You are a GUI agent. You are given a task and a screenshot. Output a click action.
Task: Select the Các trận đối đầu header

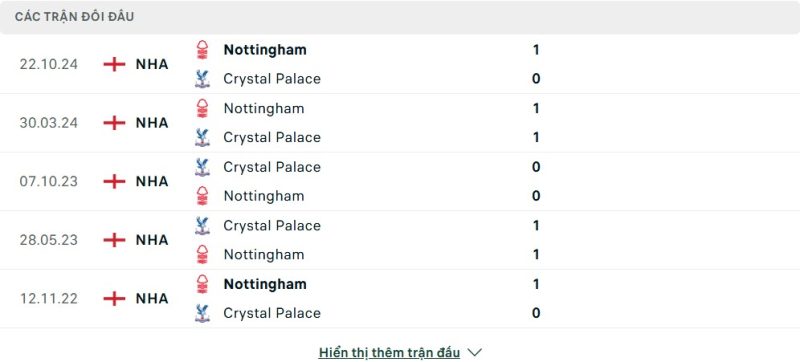pyautogui.click(x=74, y=17)
